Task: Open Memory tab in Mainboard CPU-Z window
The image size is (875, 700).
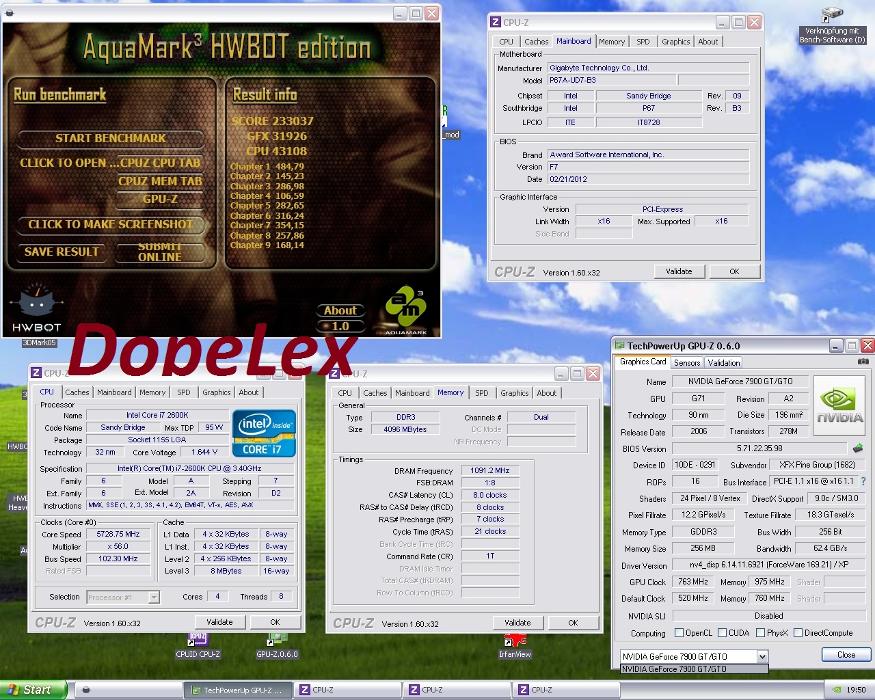Action: tap(612, 41)
